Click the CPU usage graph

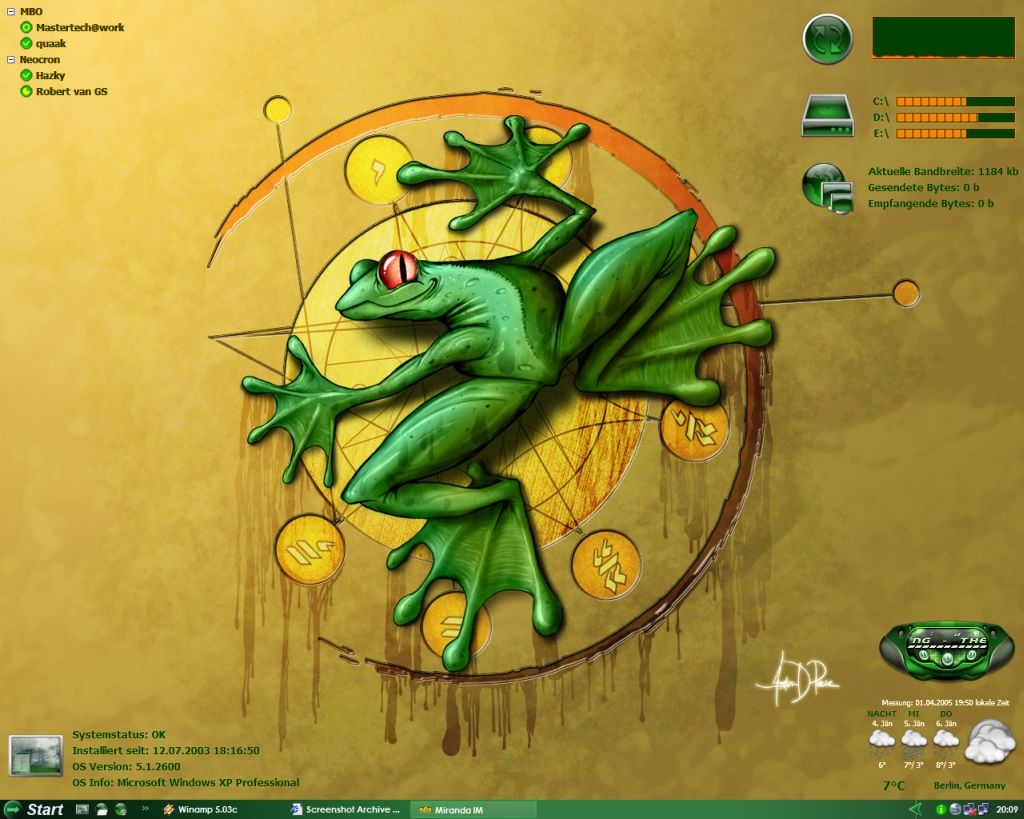tap(943, 38)
